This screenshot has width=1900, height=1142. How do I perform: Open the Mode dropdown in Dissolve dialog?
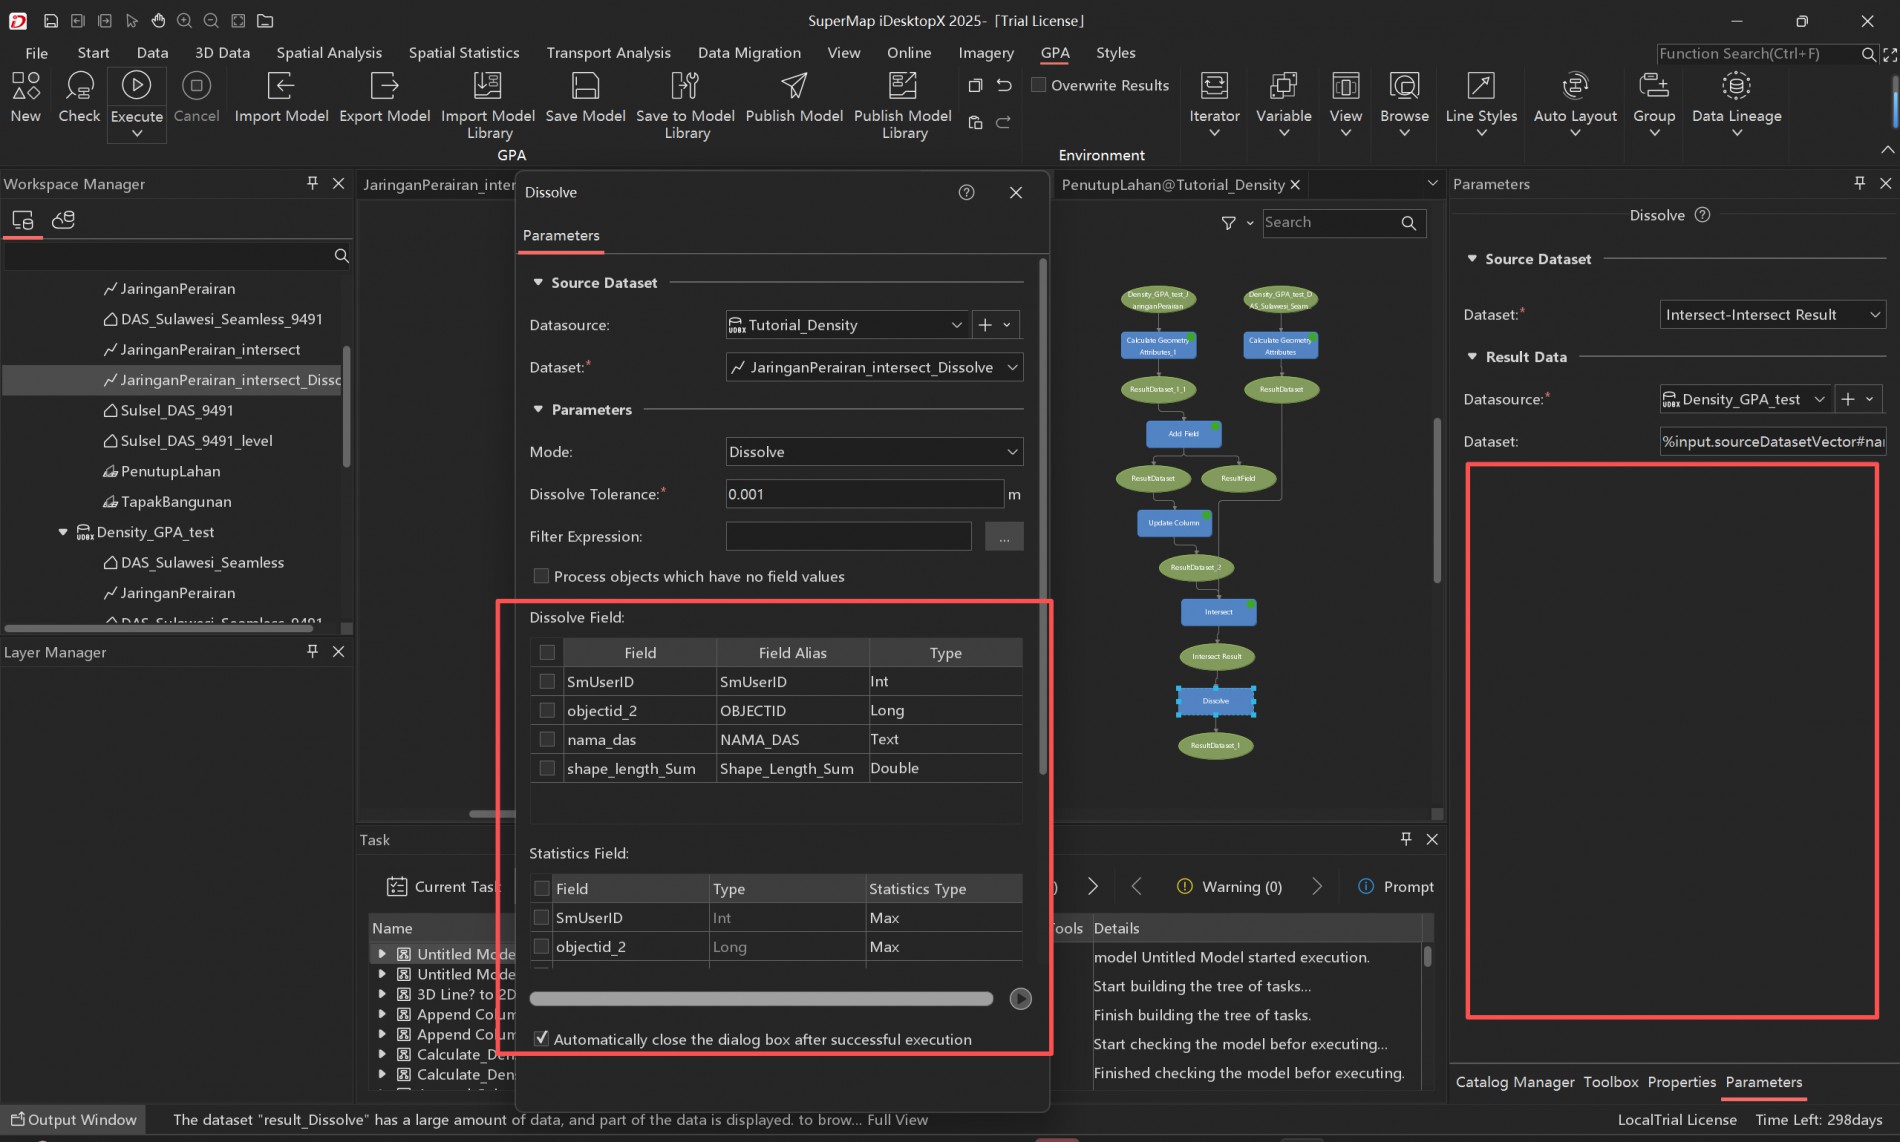pyautogui.click(x=873, y=452)
